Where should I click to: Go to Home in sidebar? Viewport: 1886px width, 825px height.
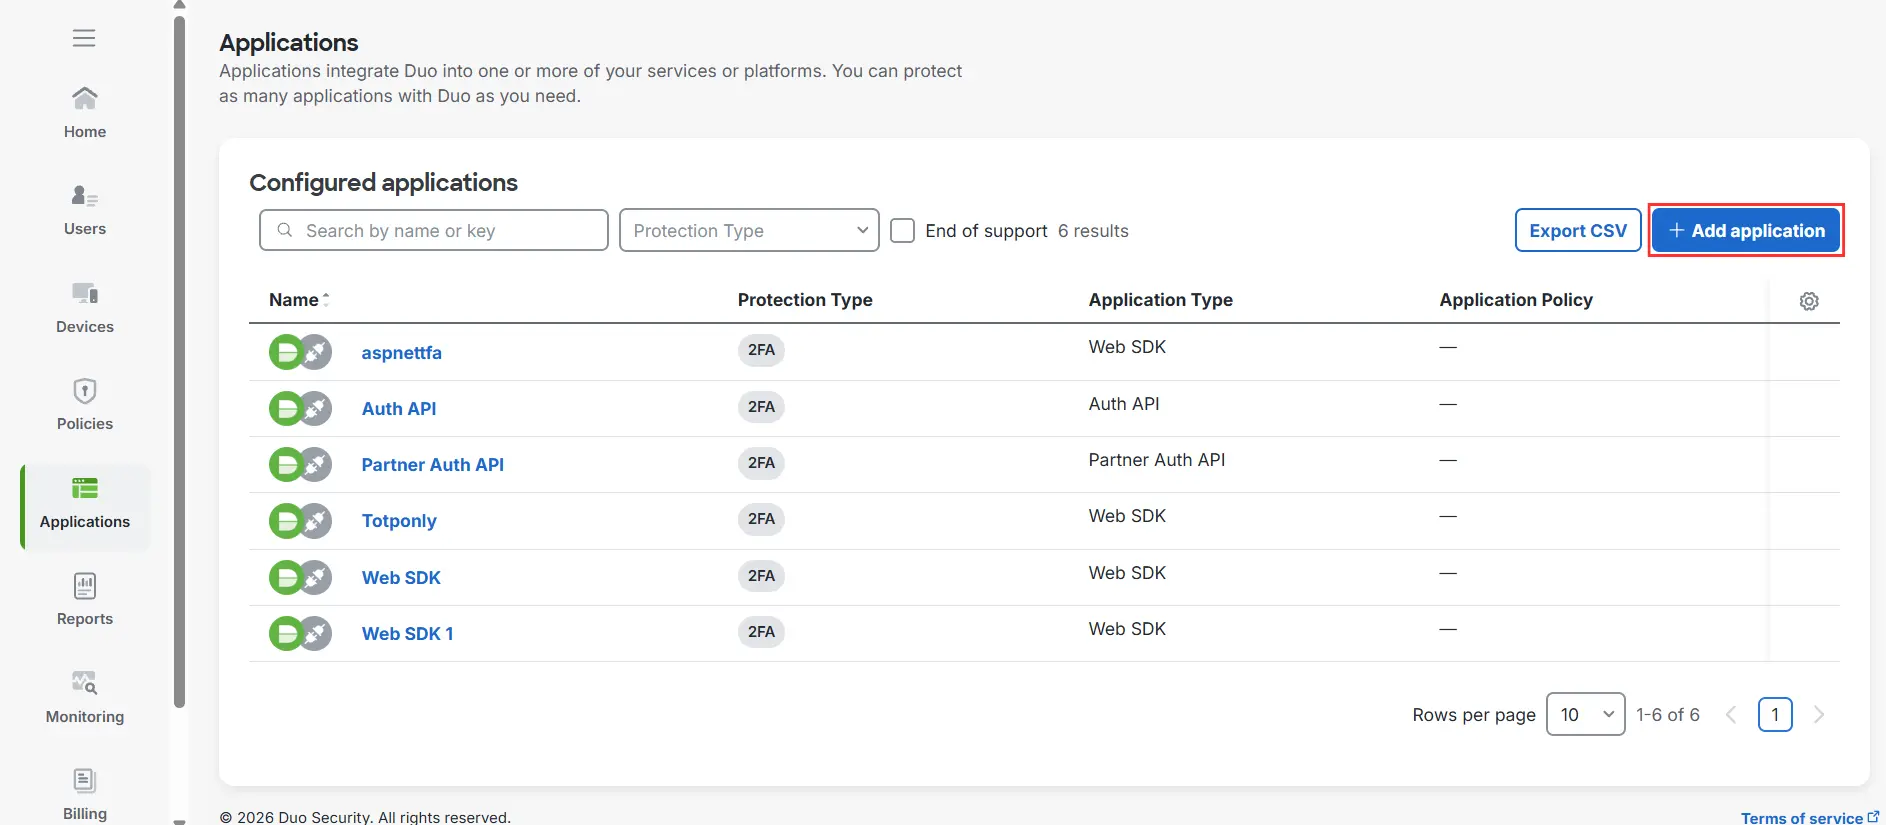(85, 112)
